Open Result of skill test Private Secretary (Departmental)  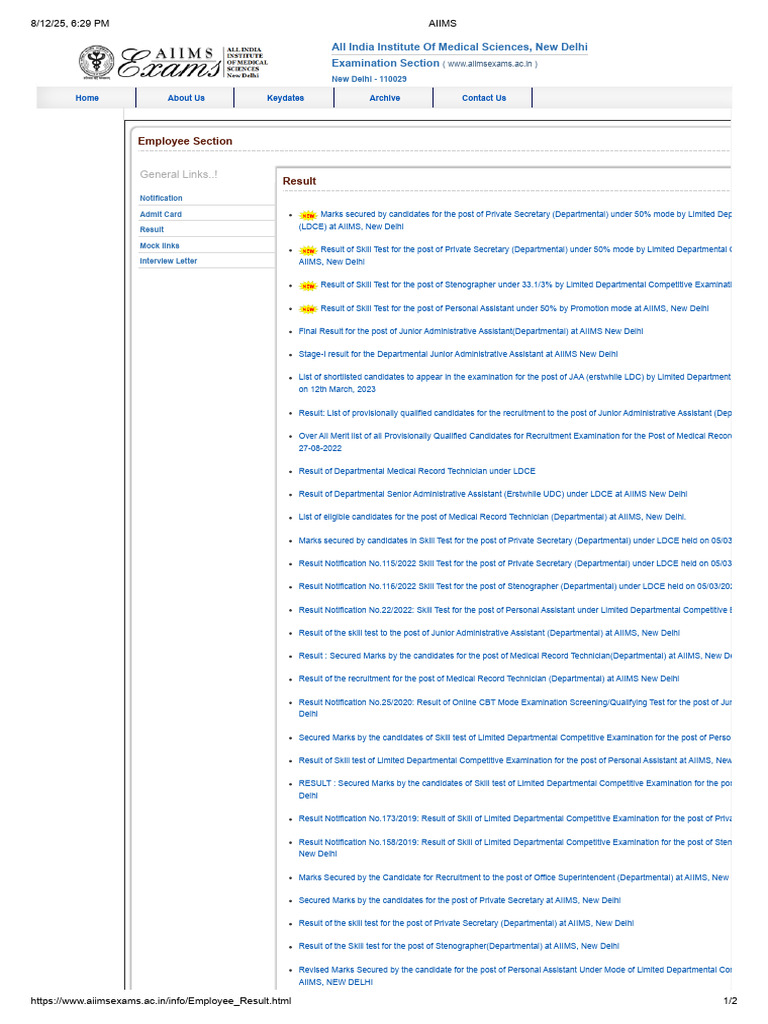[466, 923]
